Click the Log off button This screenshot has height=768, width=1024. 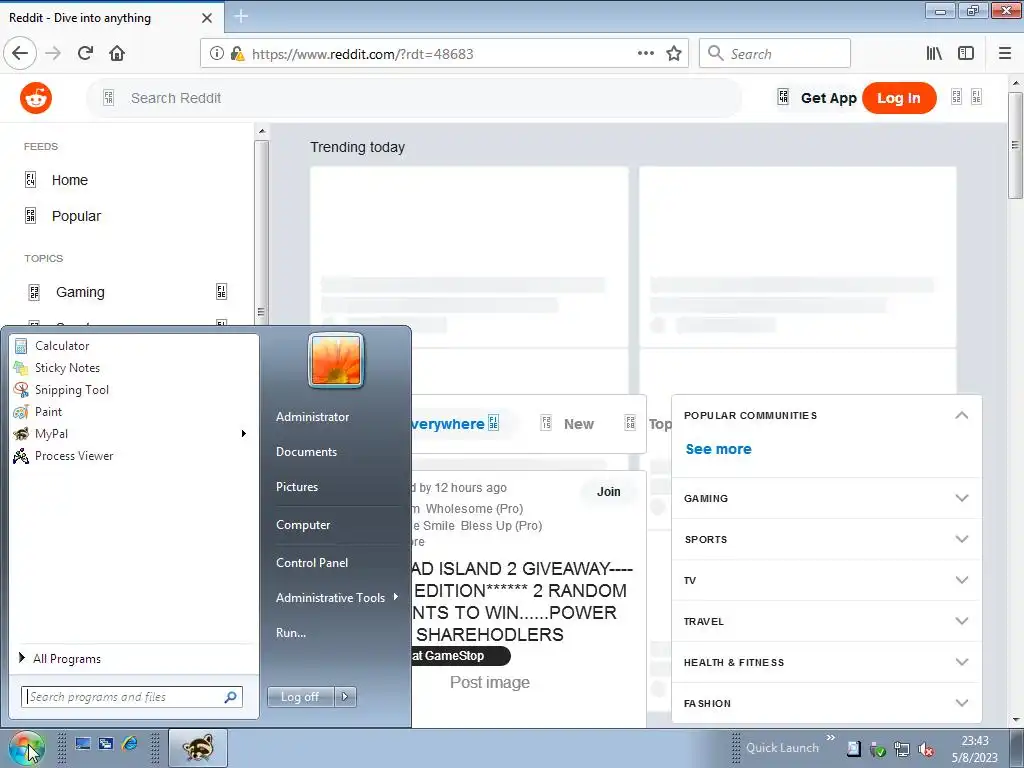(300, 697)
